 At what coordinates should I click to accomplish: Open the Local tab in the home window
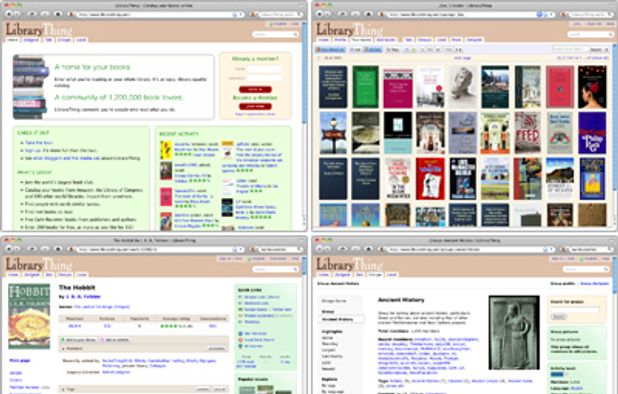[81, 40]
